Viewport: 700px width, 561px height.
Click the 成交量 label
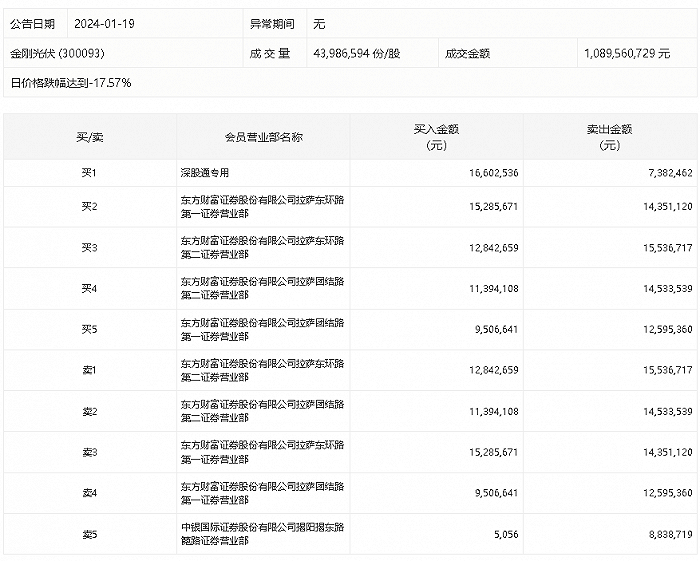click(x=270, y=54)
